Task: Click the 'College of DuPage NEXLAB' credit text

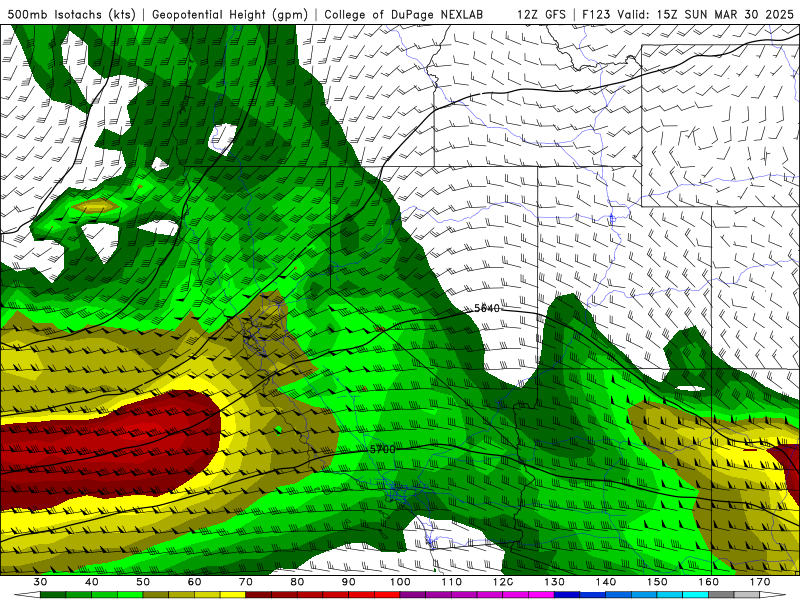Action: [404, 15]
